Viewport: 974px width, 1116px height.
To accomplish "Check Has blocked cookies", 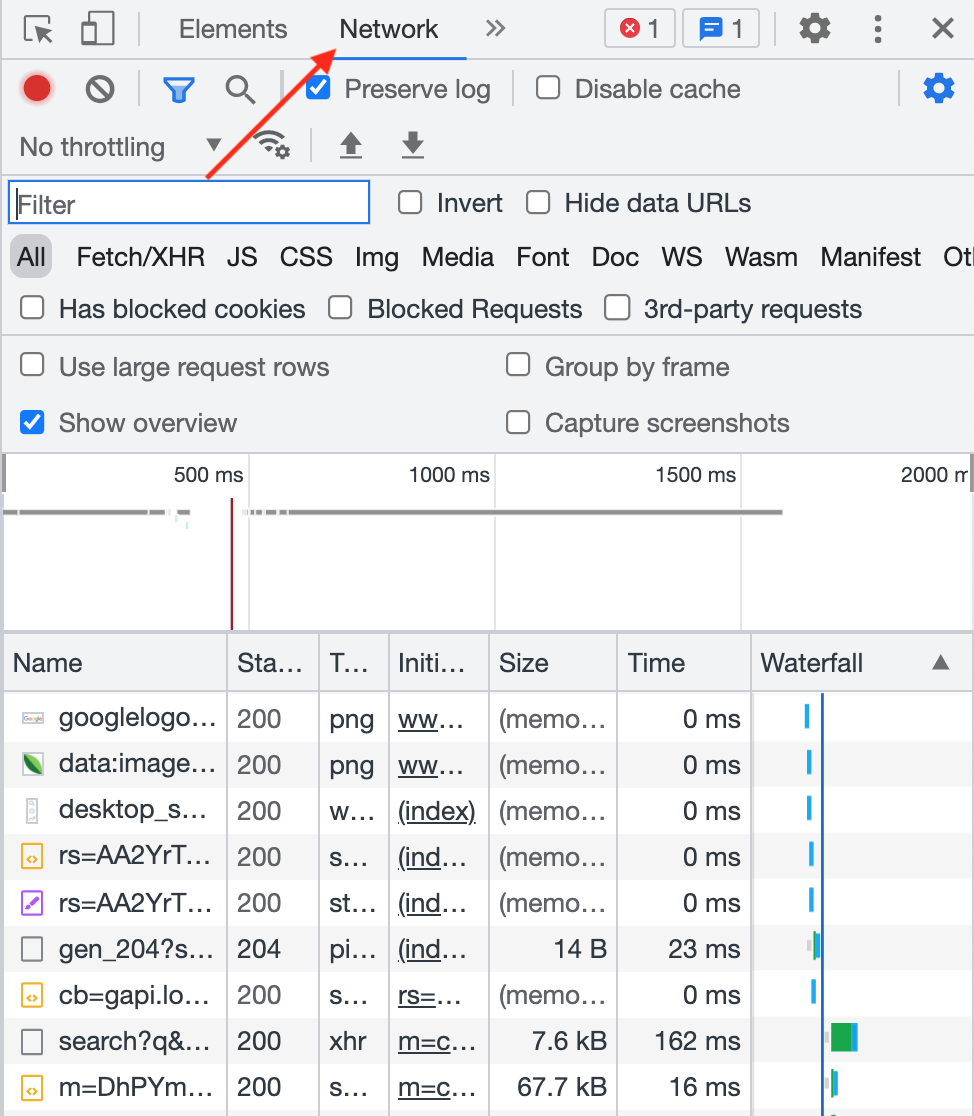I will [32, 308].
